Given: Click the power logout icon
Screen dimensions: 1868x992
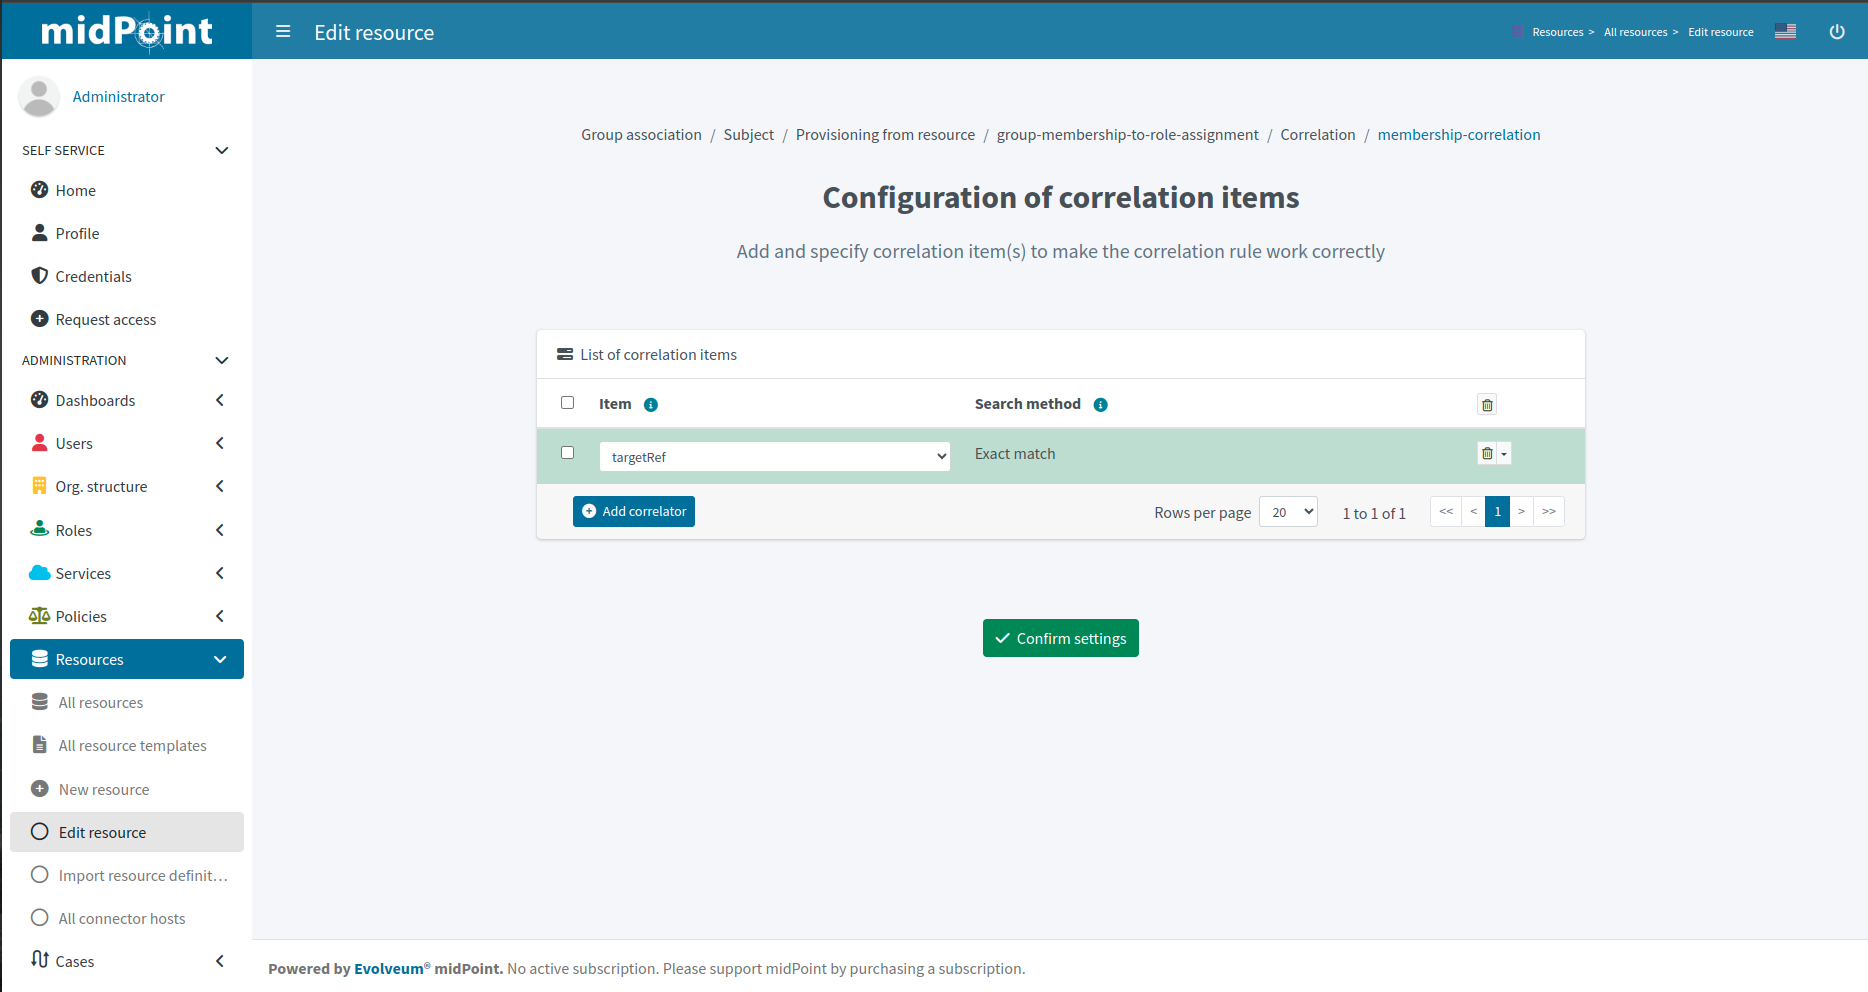Looking at the screenshot, I should pyautogui.click(x=1837, y=31).
